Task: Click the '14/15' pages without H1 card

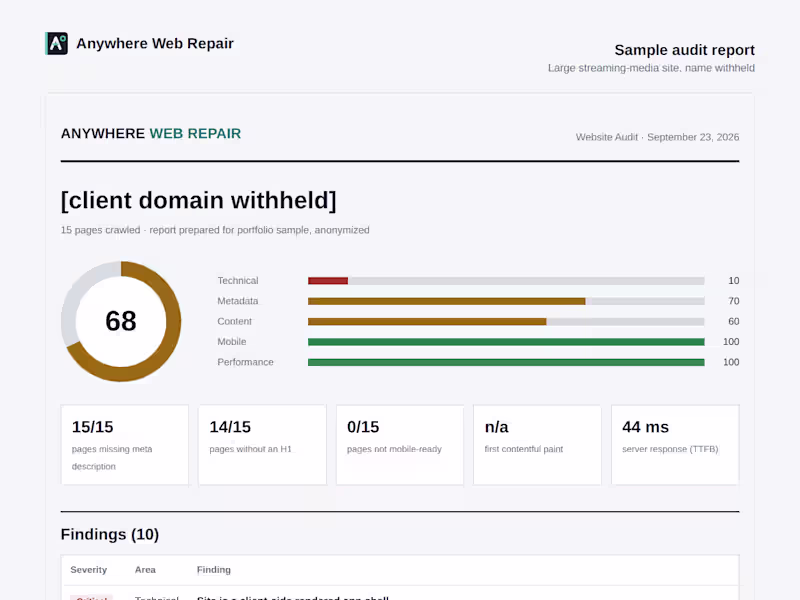Action: [x=262, y=445]
